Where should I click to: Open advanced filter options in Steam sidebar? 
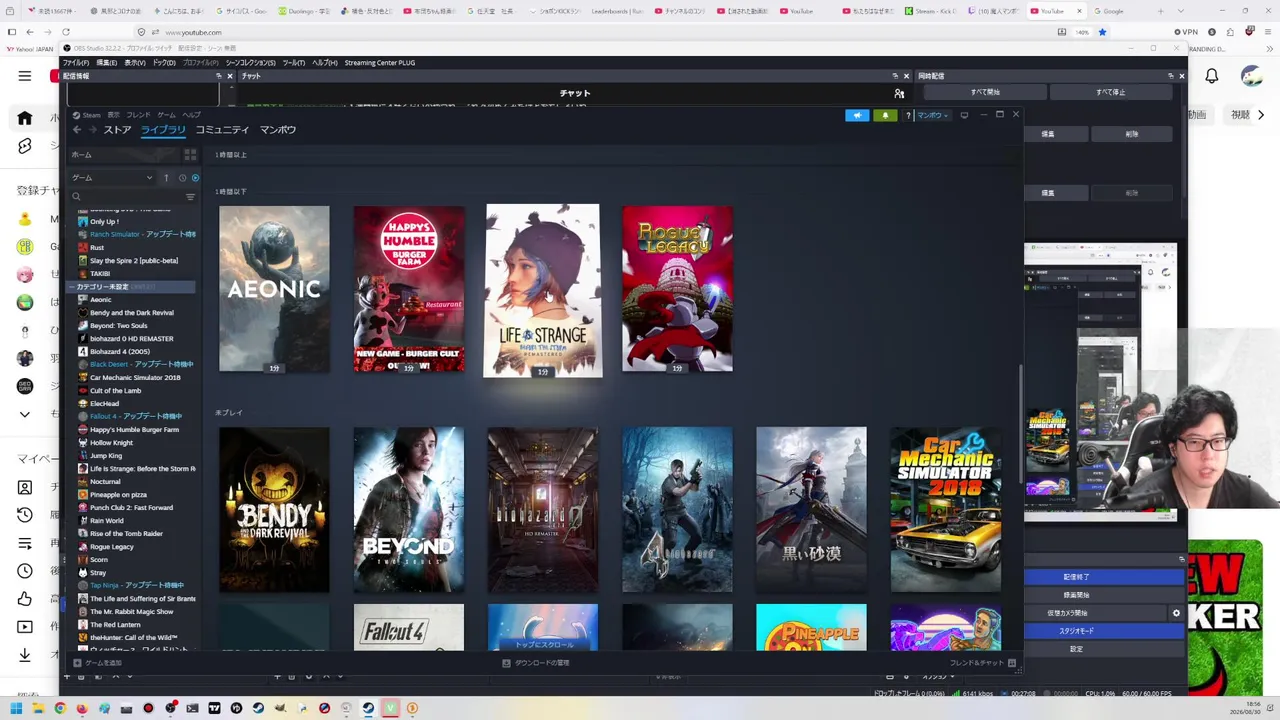tap(190, 197)
